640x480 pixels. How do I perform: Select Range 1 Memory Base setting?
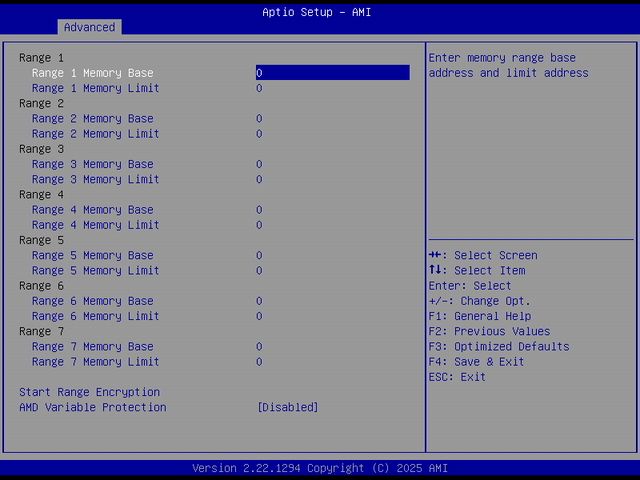[93, 73]
